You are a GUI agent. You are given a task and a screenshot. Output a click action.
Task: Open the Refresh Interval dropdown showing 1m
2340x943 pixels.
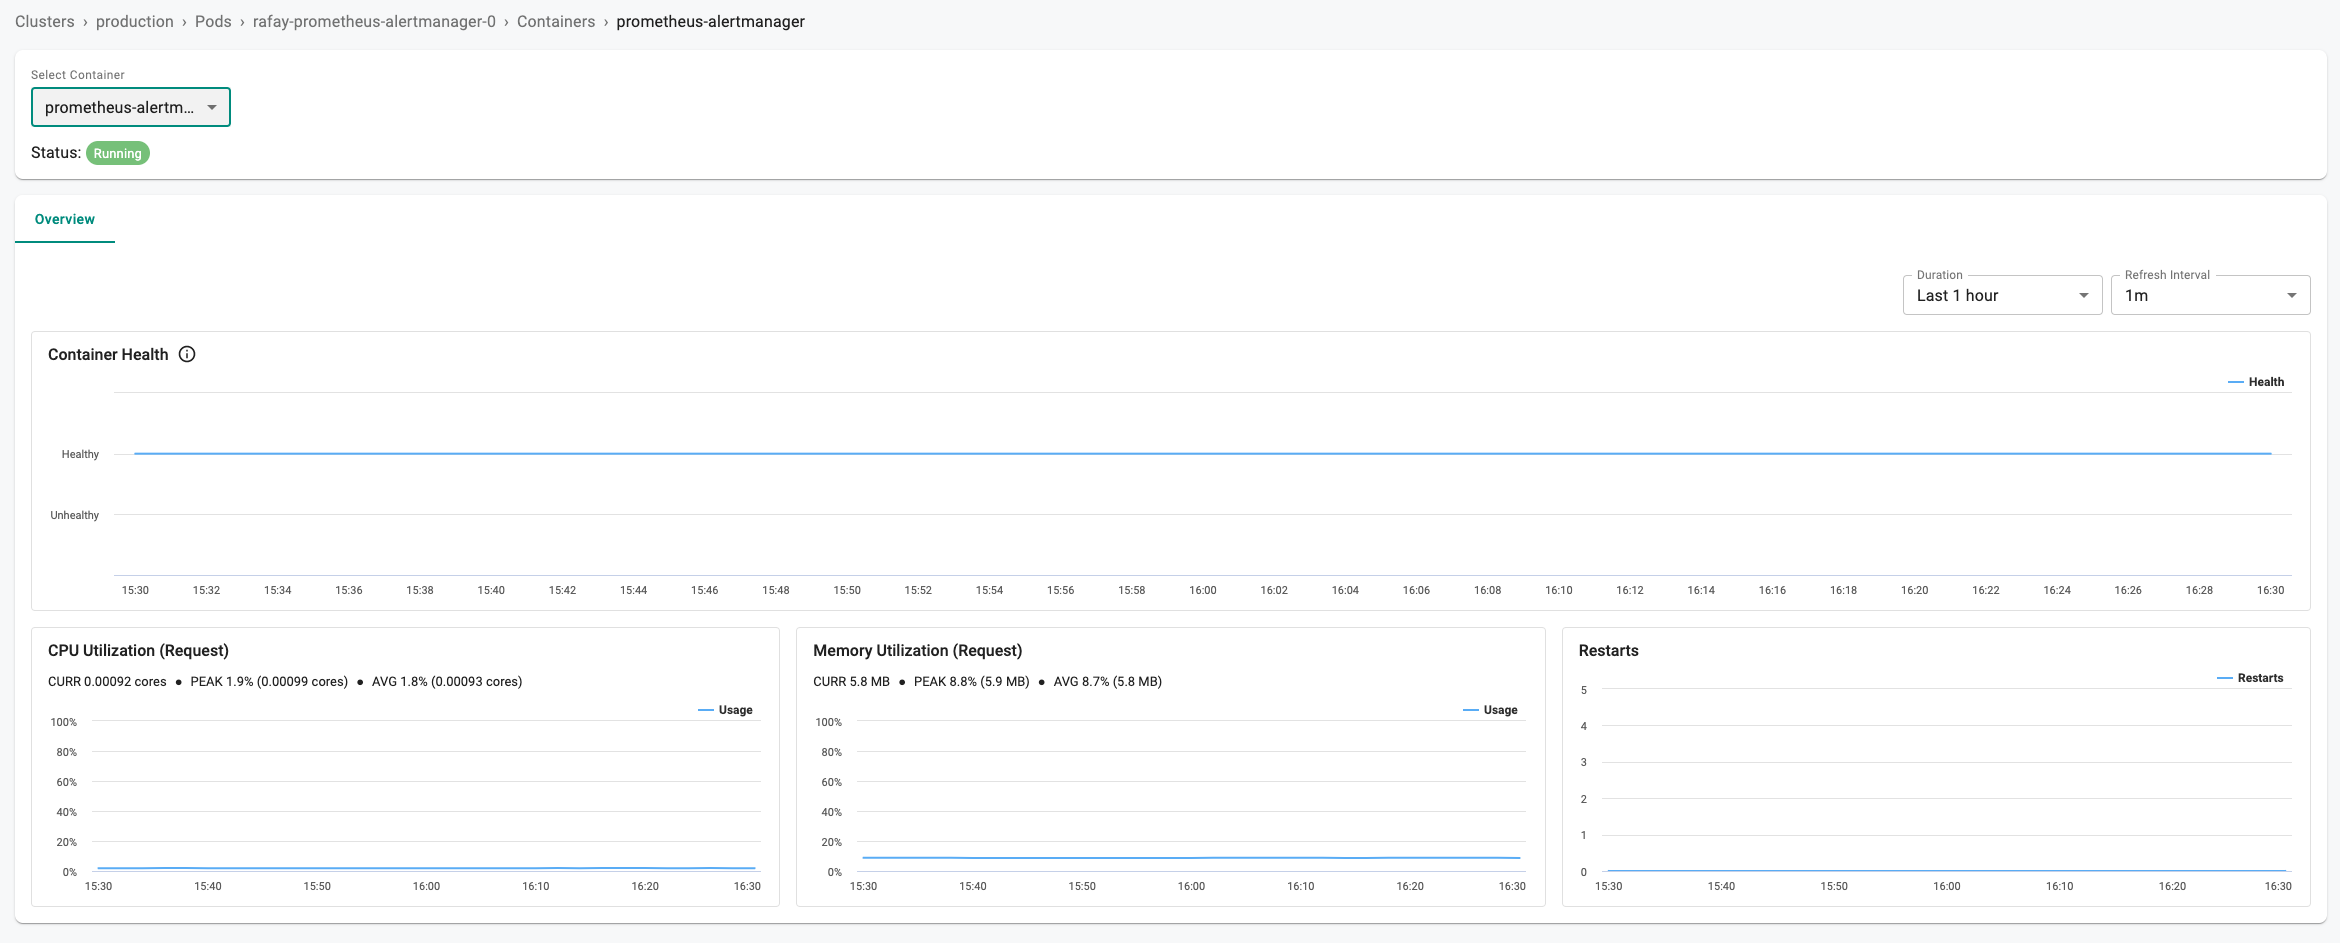coord(2210,295)
